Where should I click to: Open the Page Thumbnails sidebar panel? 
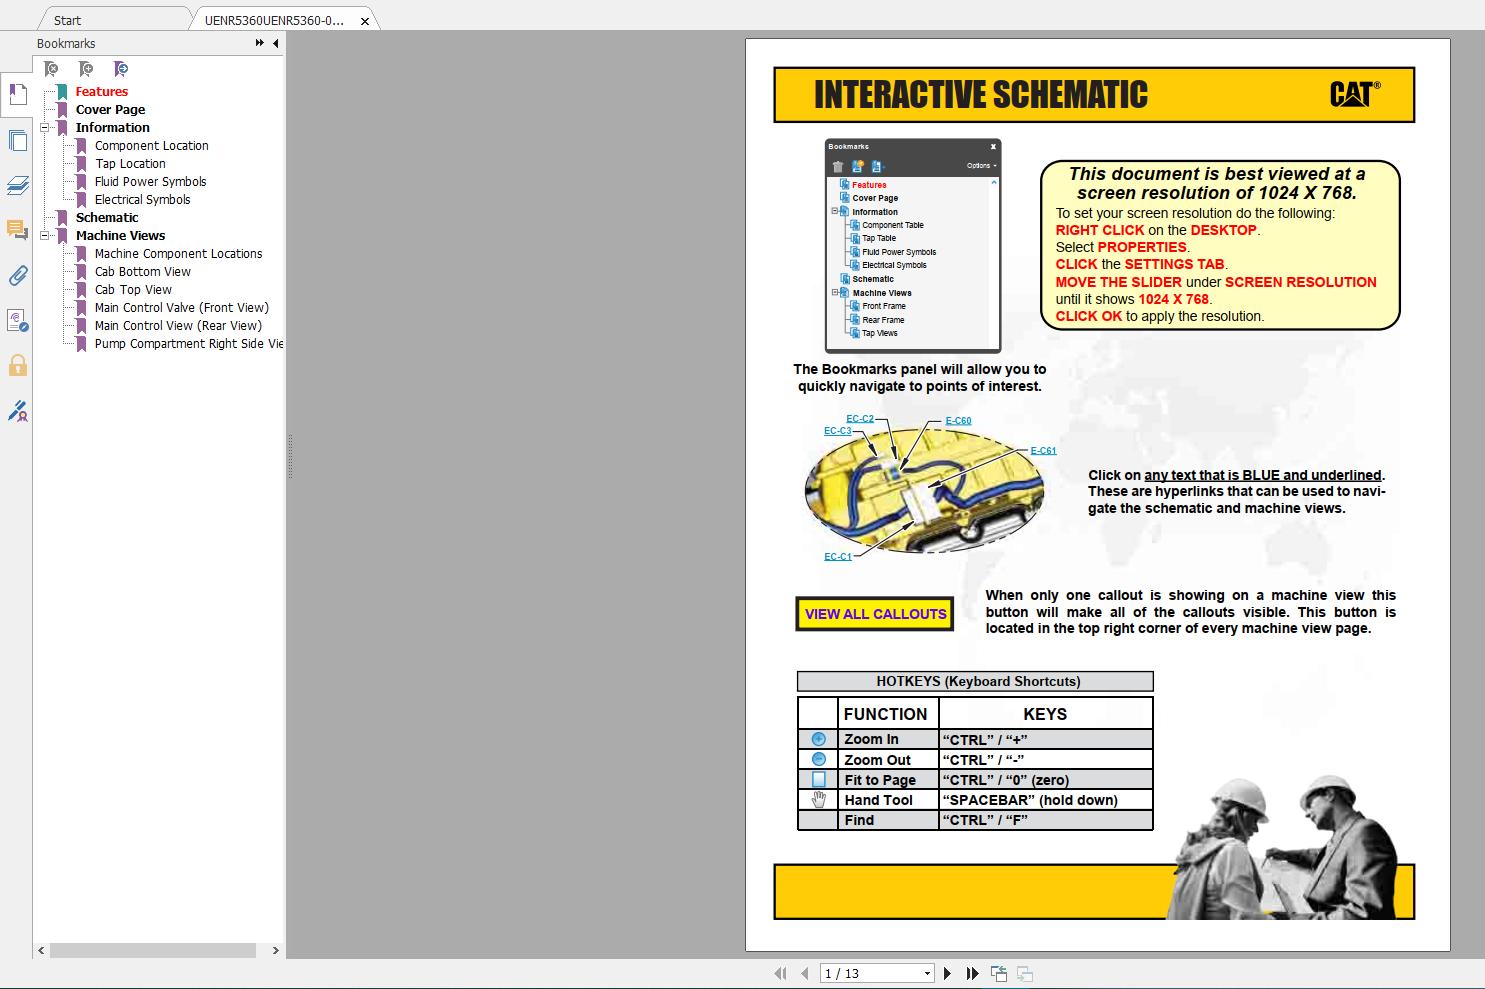coord(17,141)
